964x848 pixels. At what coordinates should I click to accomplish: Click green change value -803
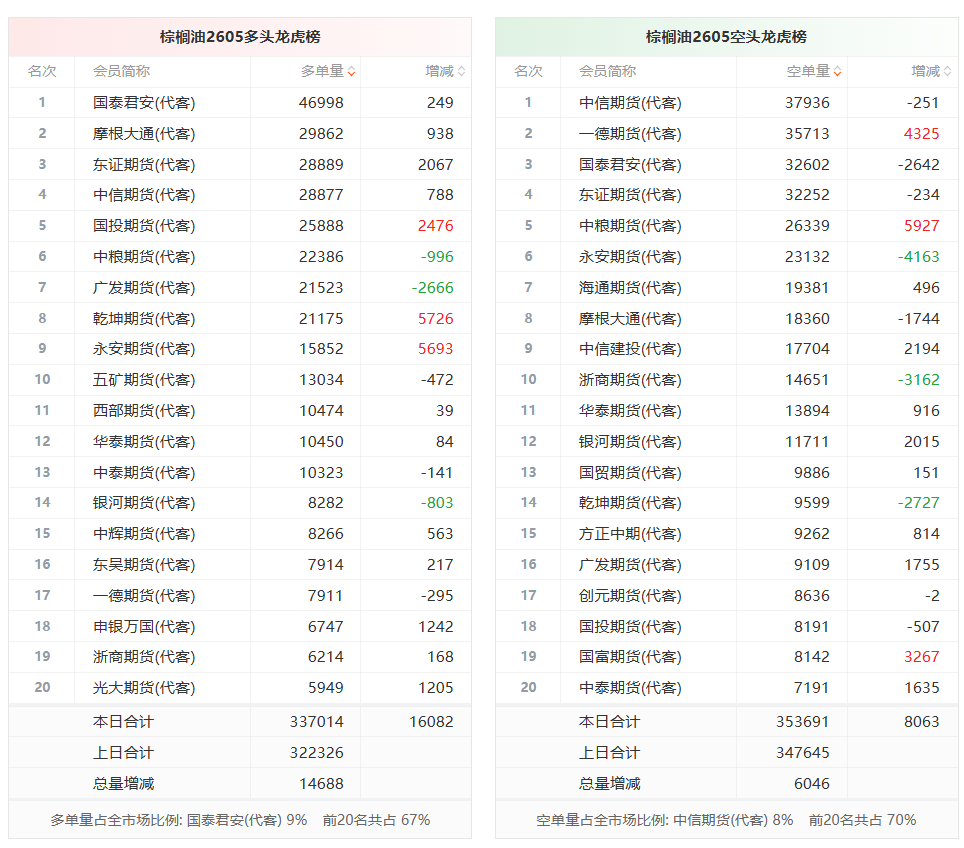point(437,503)
